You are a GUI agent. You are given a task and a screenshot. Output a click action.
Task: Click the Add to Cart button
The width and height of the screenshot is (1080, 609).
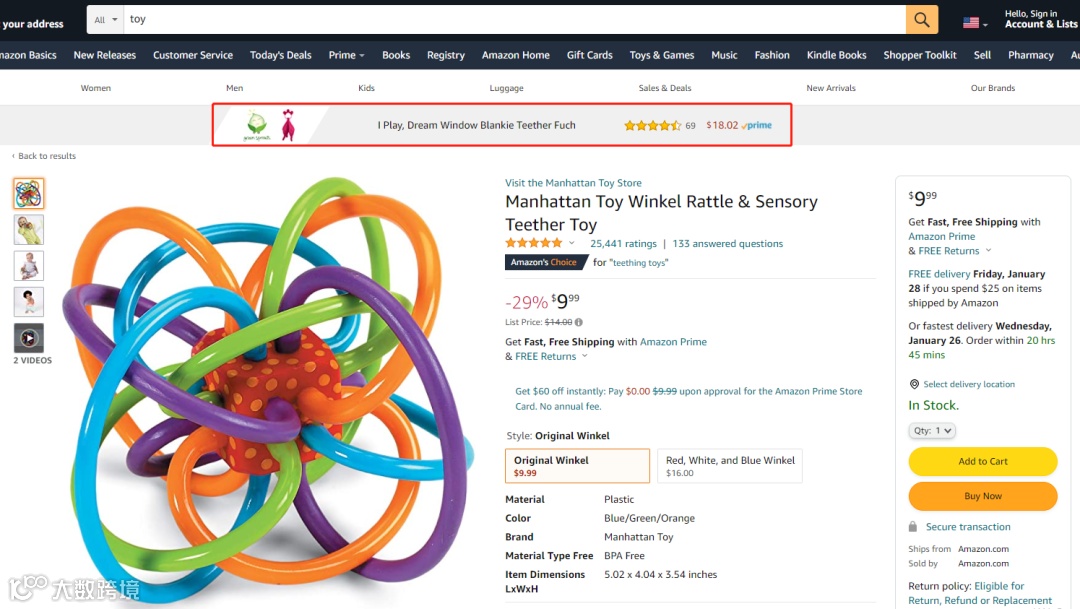coord(983,461)
